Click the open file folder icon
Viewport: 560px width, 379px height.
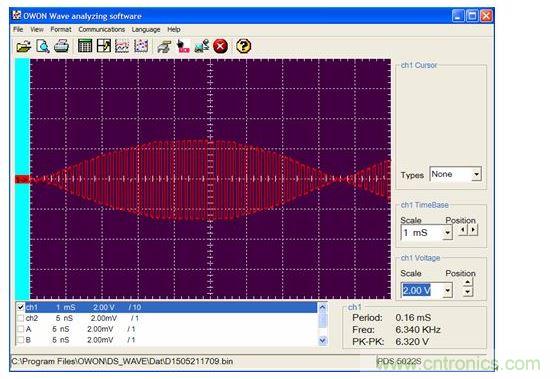pyautogui.click(x=24, y=46)
